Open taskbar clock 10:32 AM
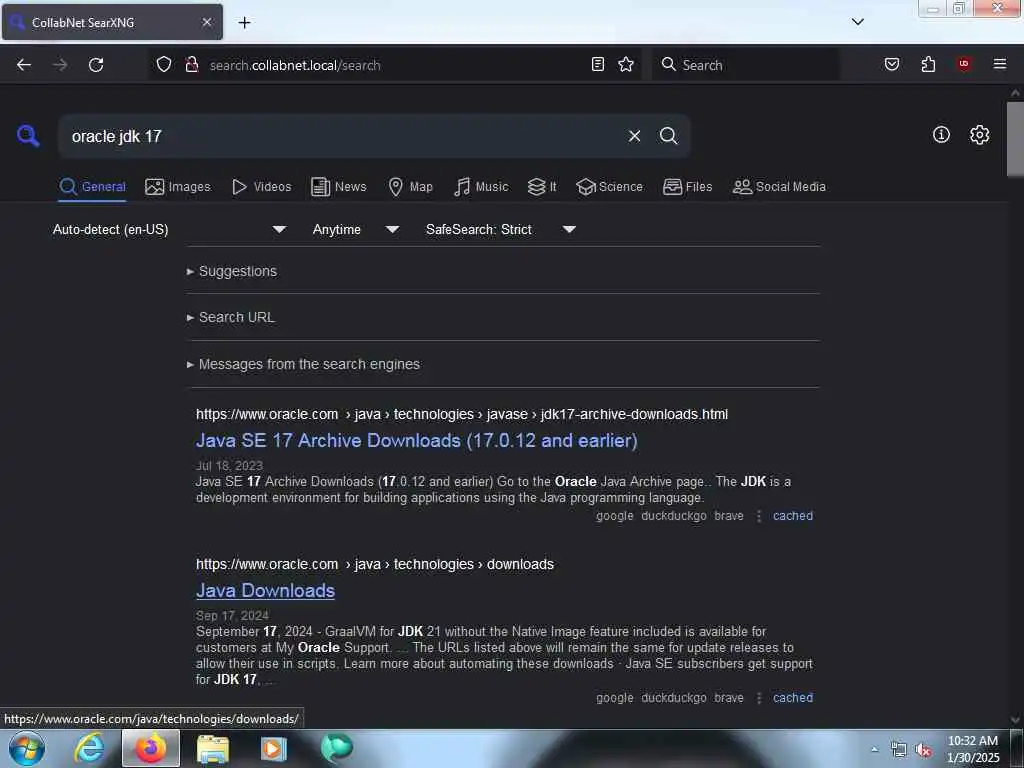 972,749
